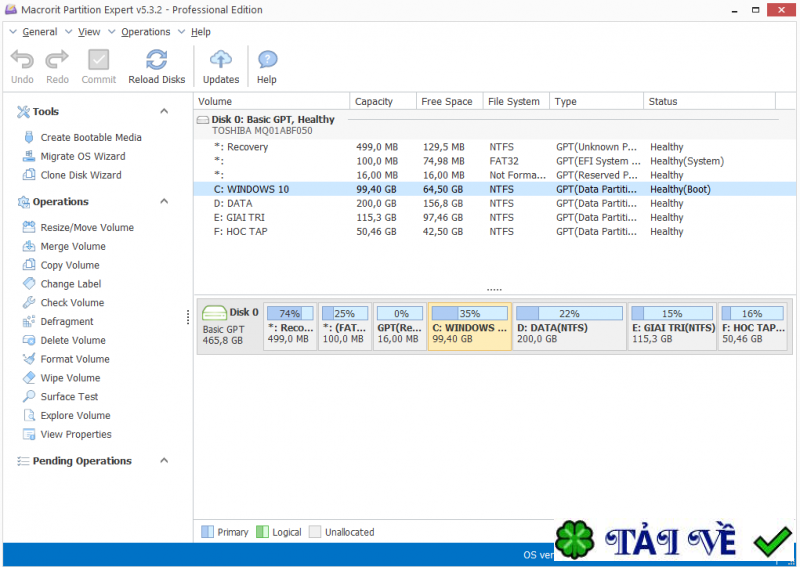Select Wipe Volume operation

point(61,378)
